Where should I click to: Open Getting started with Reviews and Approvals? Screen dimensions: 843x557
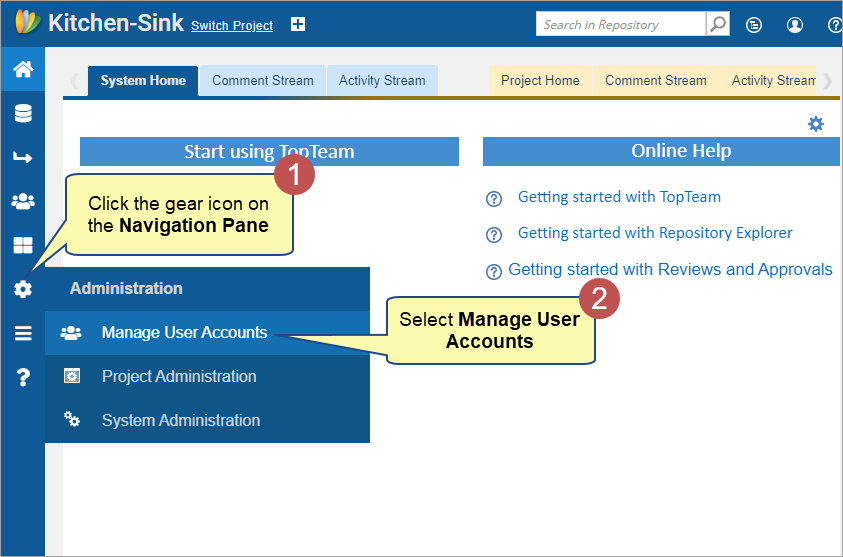[670, 269]
